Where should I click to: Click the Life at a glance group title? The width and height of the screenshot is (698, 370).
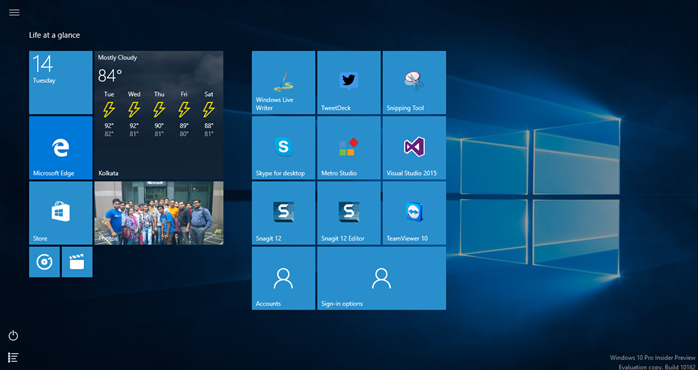point(54,35)
